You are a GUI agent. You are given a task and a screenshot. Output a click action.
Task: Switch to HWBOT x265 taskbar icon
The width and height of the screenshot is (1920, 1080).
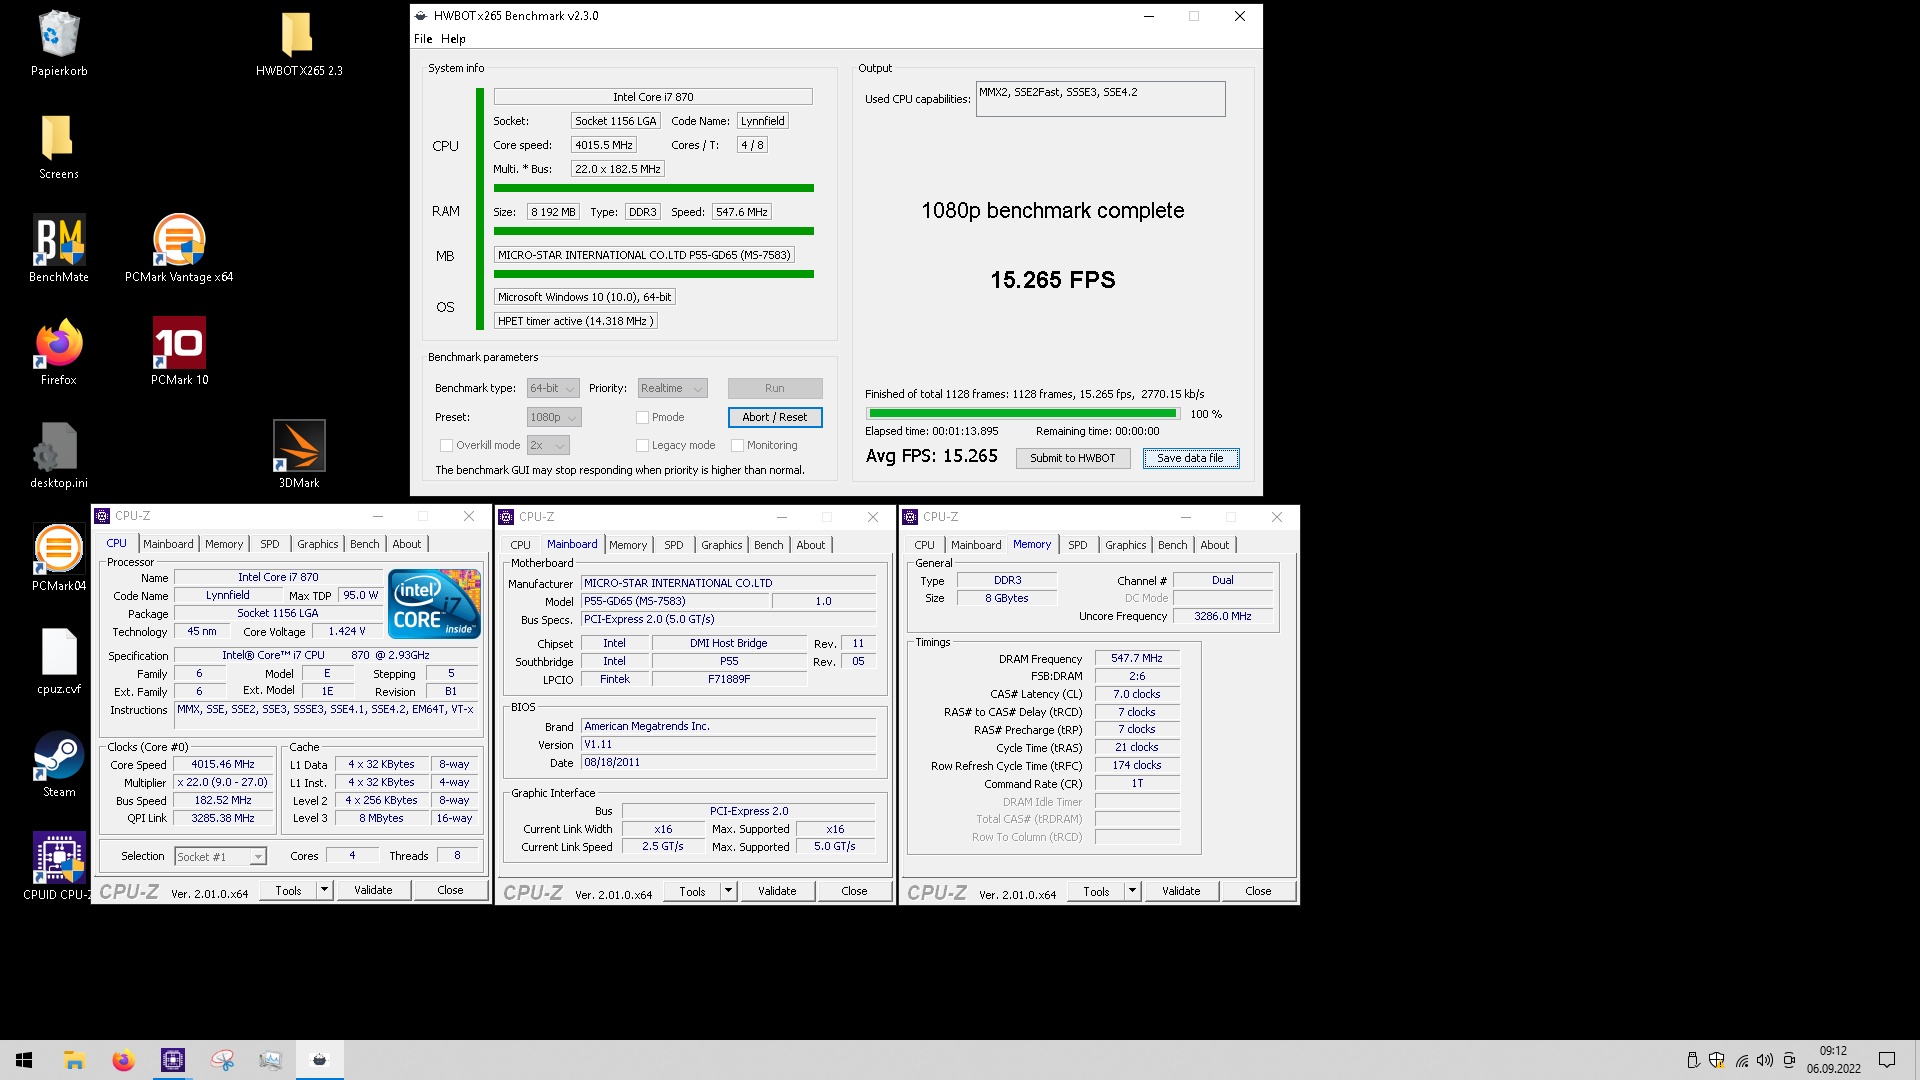[x=319, y=1060]
